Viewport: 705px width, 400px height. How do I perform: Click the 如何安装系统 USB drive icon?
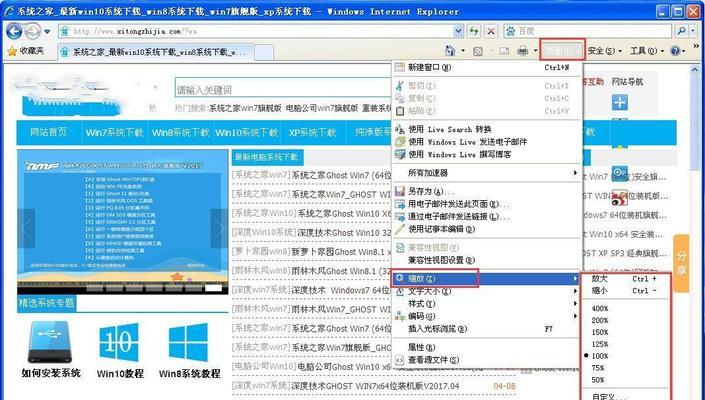coord(50,342)
